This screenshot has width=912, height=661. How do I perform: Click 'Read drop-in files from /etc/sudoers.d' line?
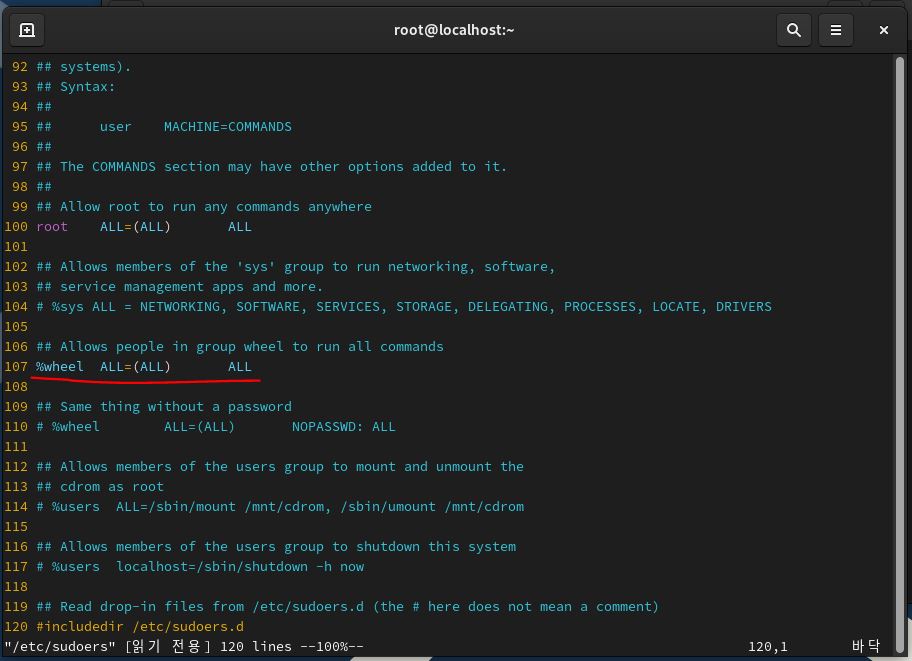pos(347,607)
